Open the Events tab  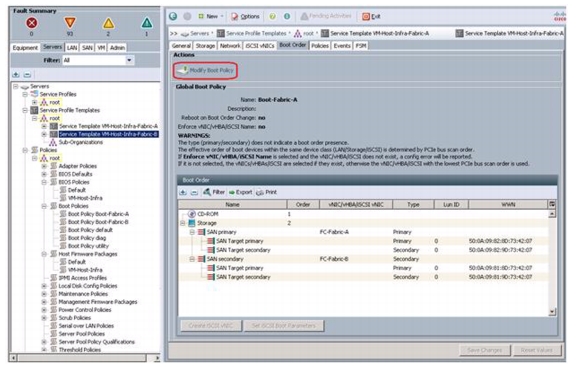point(342,46)
